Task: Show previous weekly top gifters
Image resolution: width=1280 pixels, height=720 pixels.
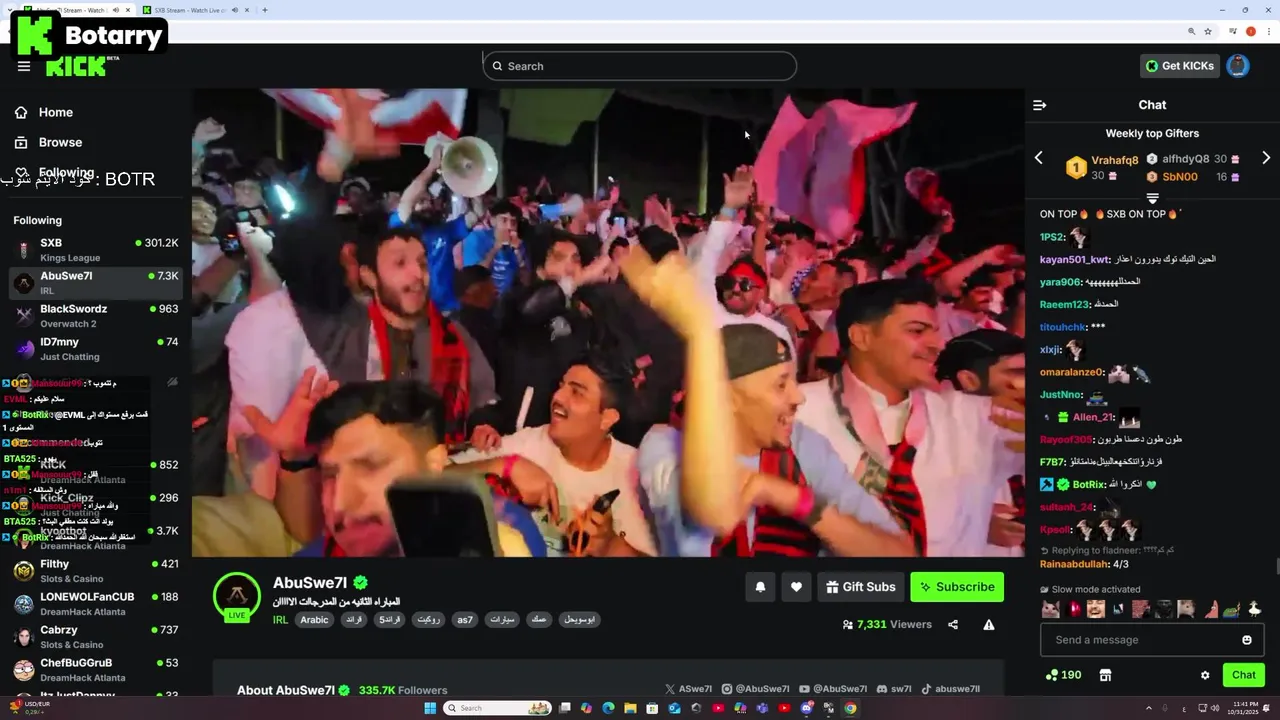Action: click(1038, 158)
